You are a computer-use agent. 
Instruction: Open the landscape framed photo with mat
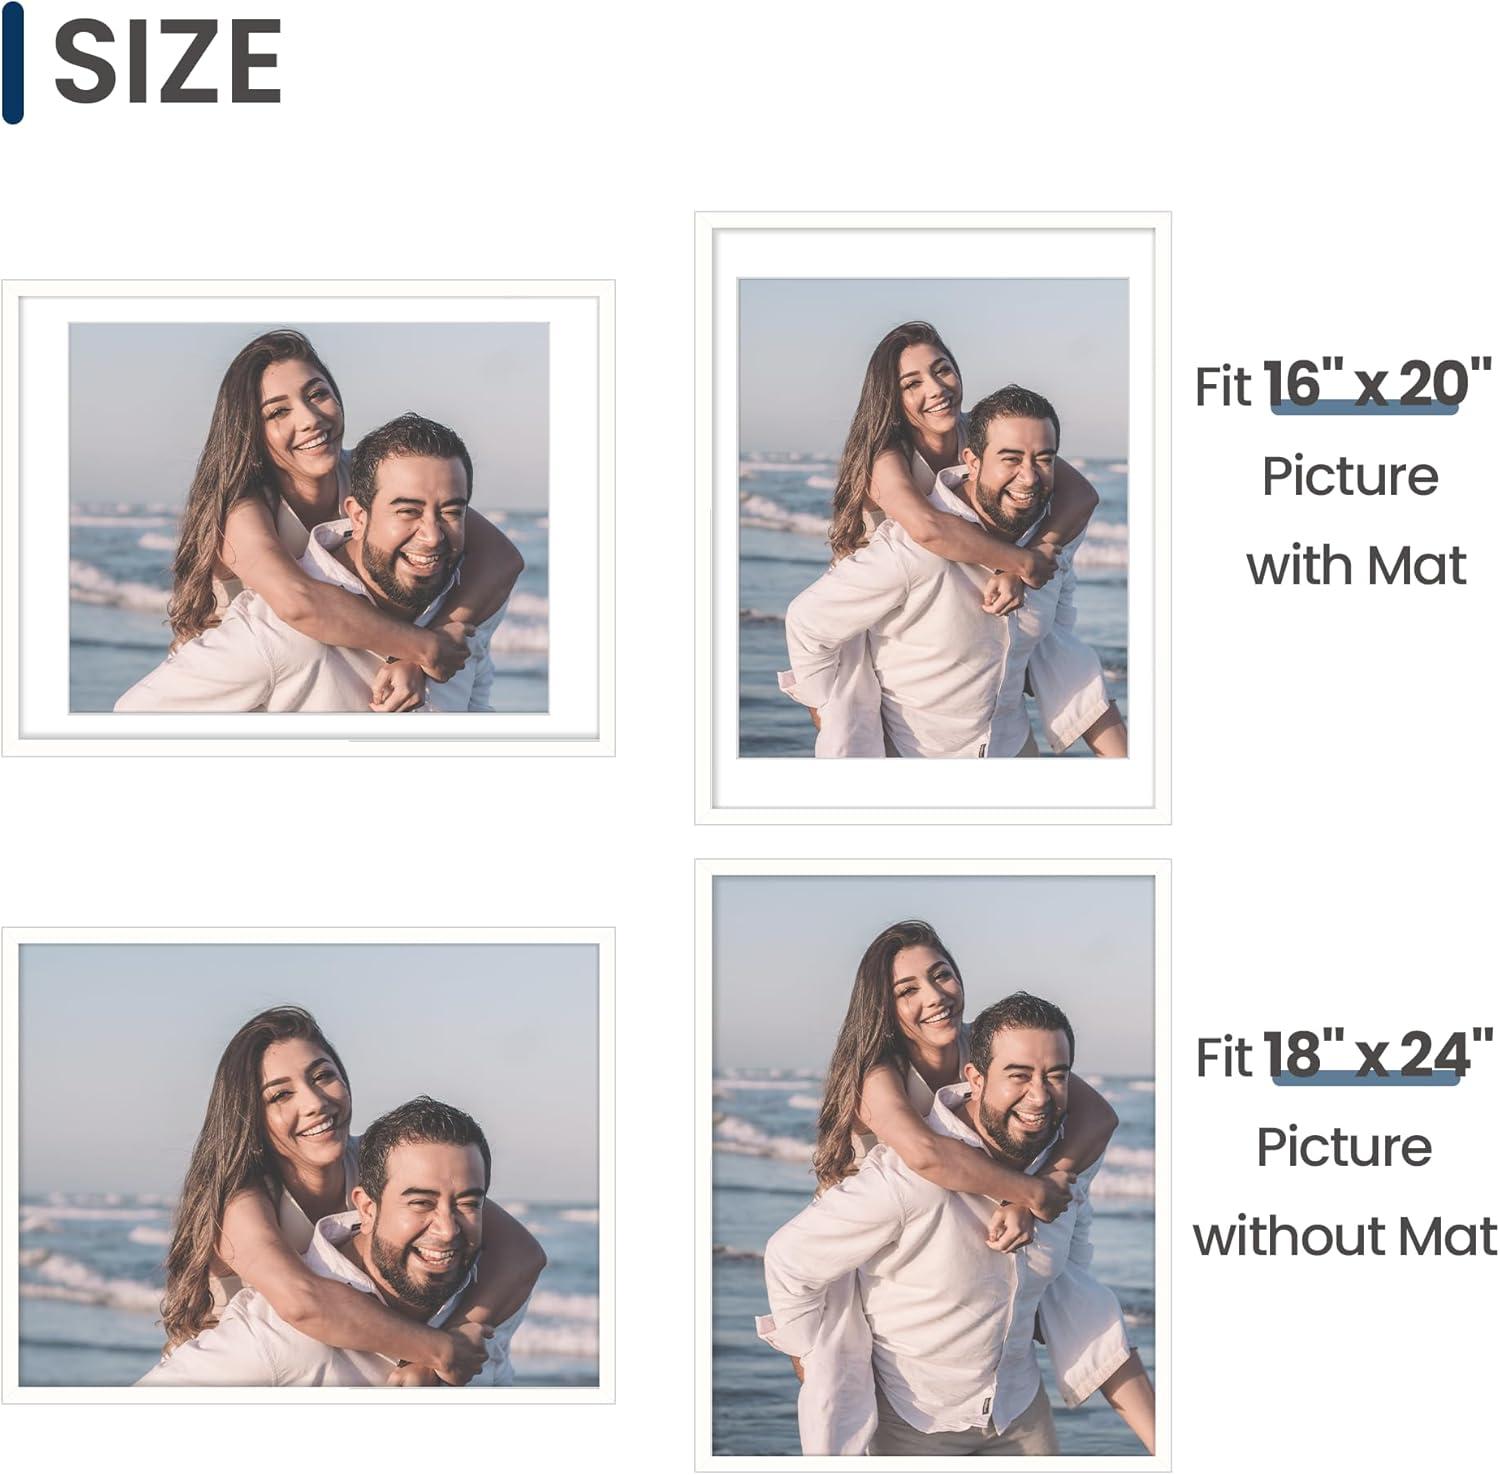point(308,518)
